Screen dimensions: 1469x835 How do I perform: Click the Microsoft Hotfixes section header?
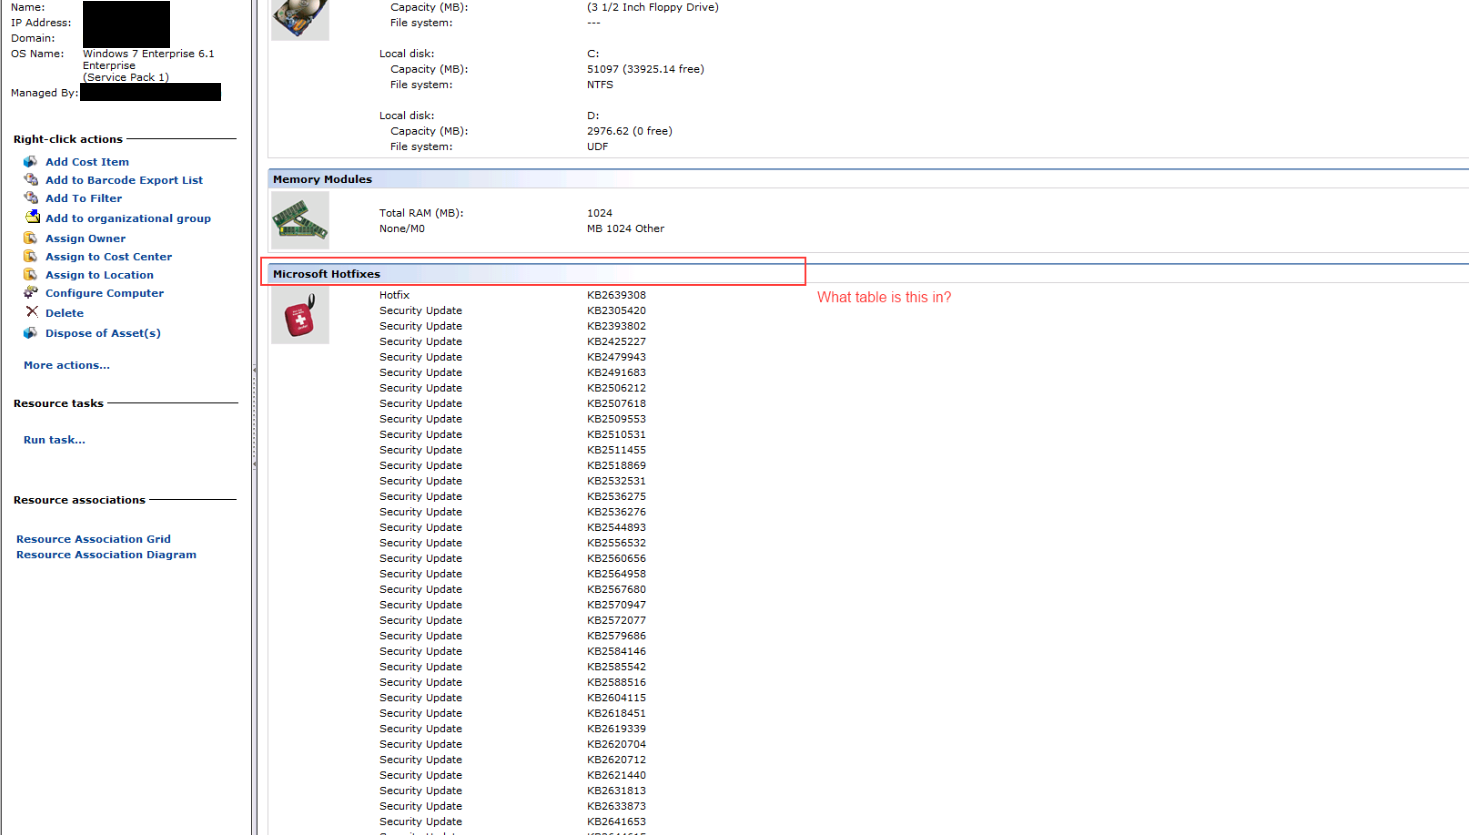[327, 274]
